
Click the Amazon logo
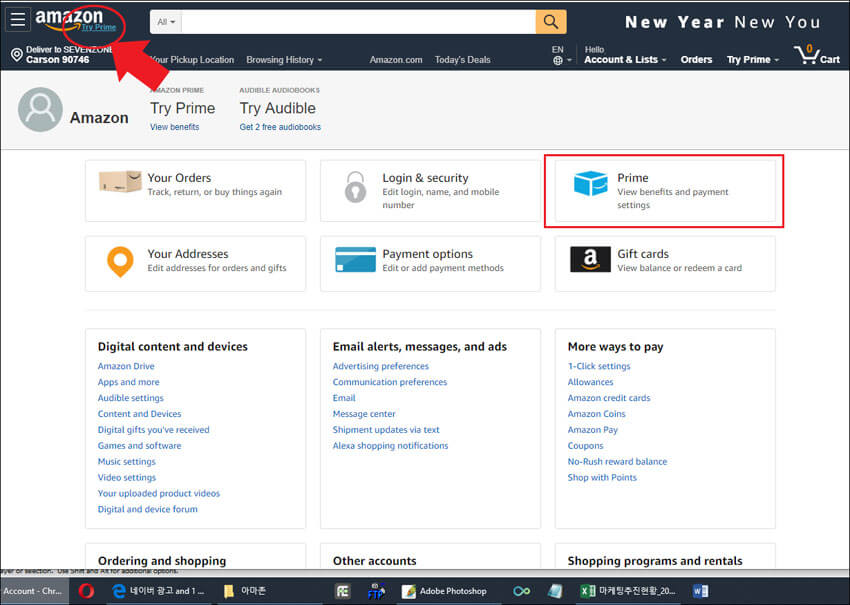(68, 18)
